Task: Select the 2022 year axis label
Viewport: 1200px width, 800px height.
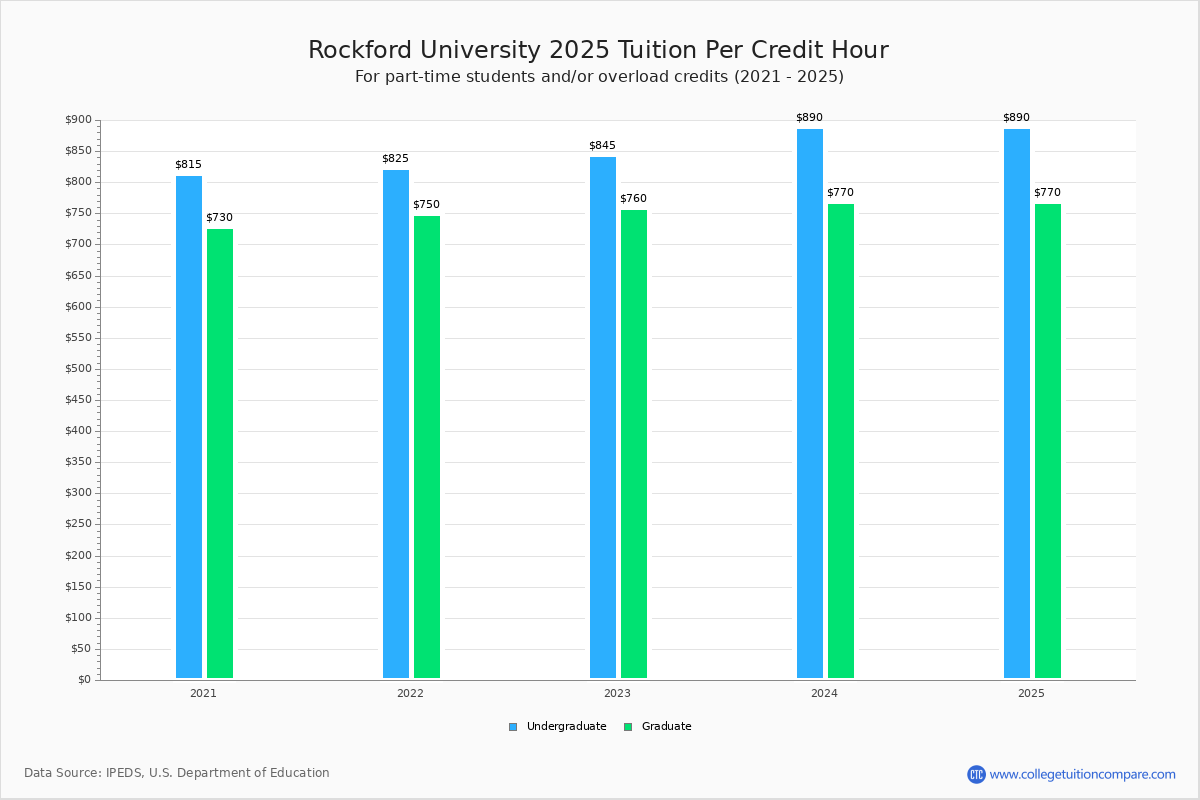Action: point(409,692)
